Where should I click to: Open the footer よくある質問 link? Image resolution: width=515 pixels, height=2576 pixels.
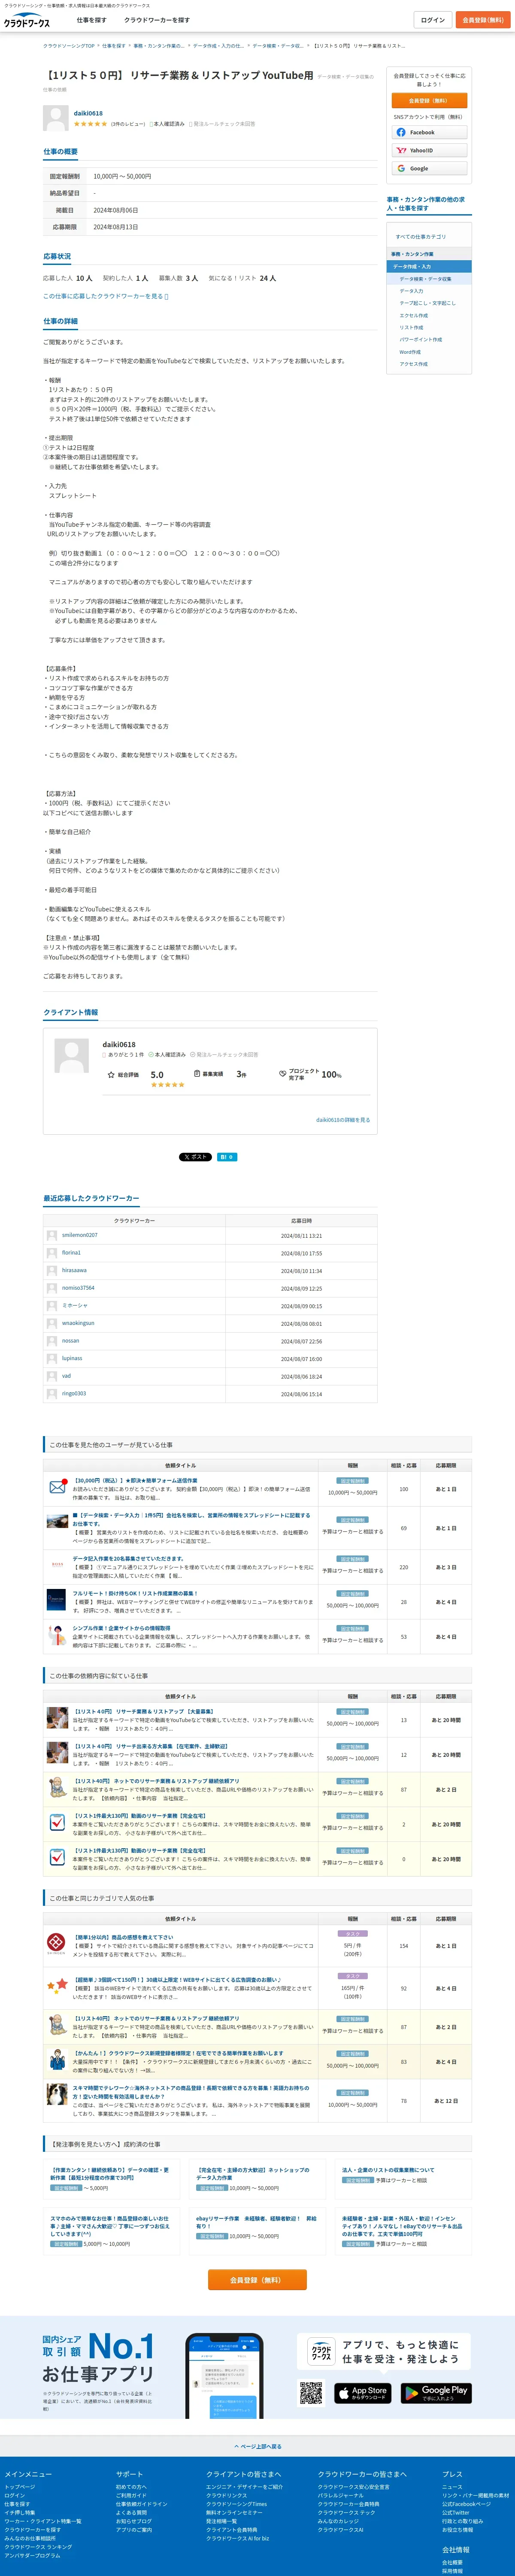point(131,2513)
